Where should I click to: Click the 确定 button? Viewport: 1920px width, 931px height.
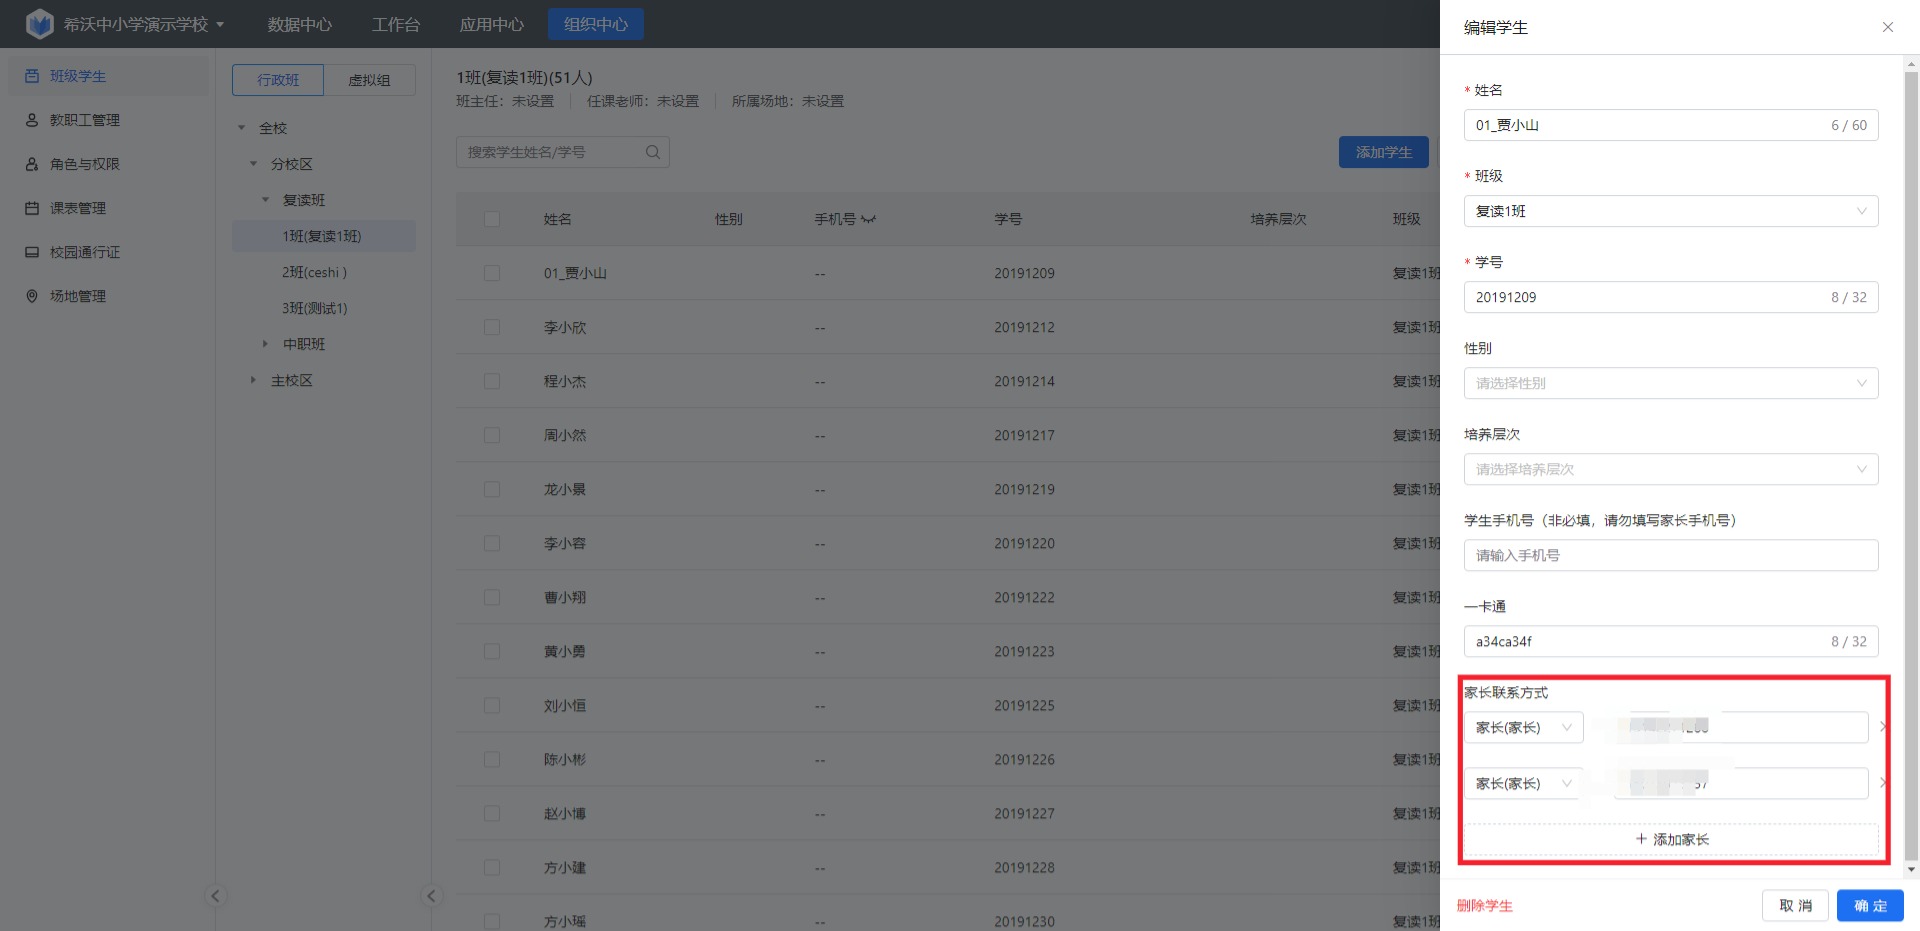(x=1869, y=905)
